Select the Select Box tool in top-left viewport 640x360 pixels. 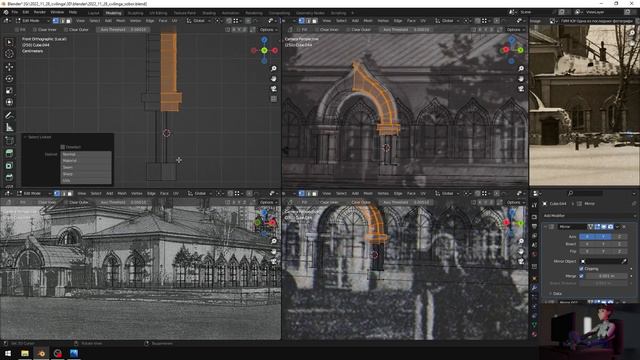[9, 42]
